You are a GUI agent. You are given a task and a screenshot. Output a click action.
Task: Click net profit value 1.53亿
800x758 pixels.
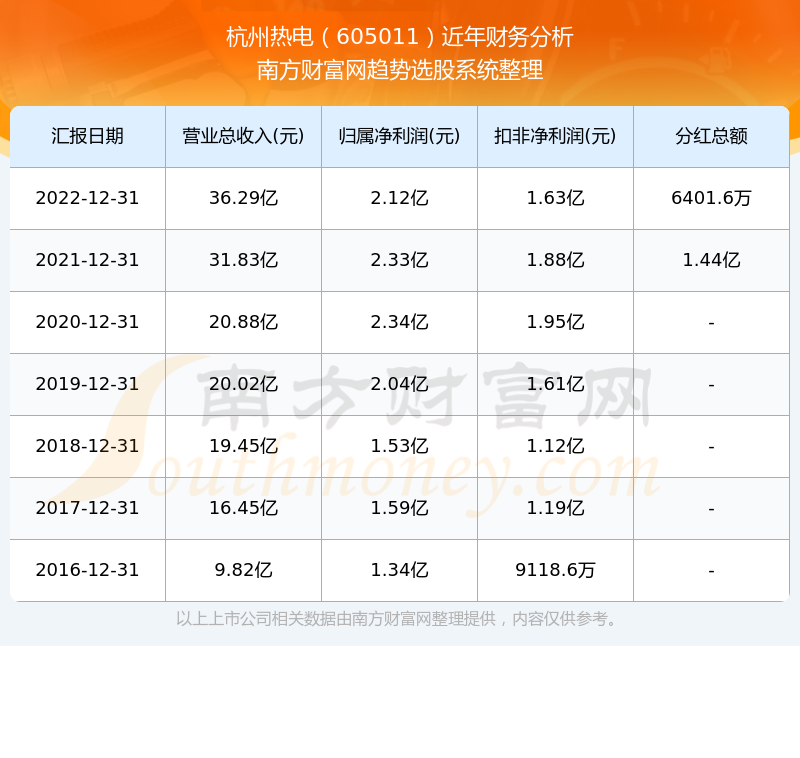399,446
